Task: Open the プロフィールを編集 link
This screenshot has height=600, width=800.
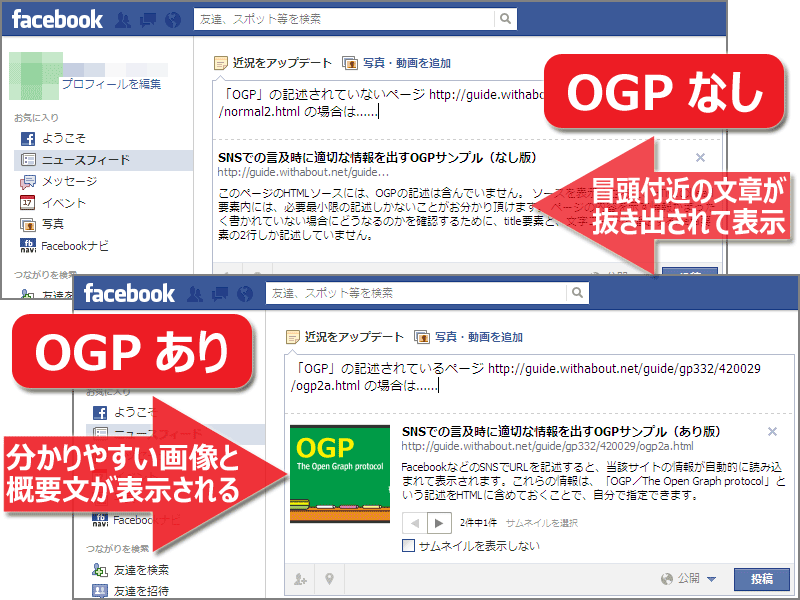Action: (113, 84)
